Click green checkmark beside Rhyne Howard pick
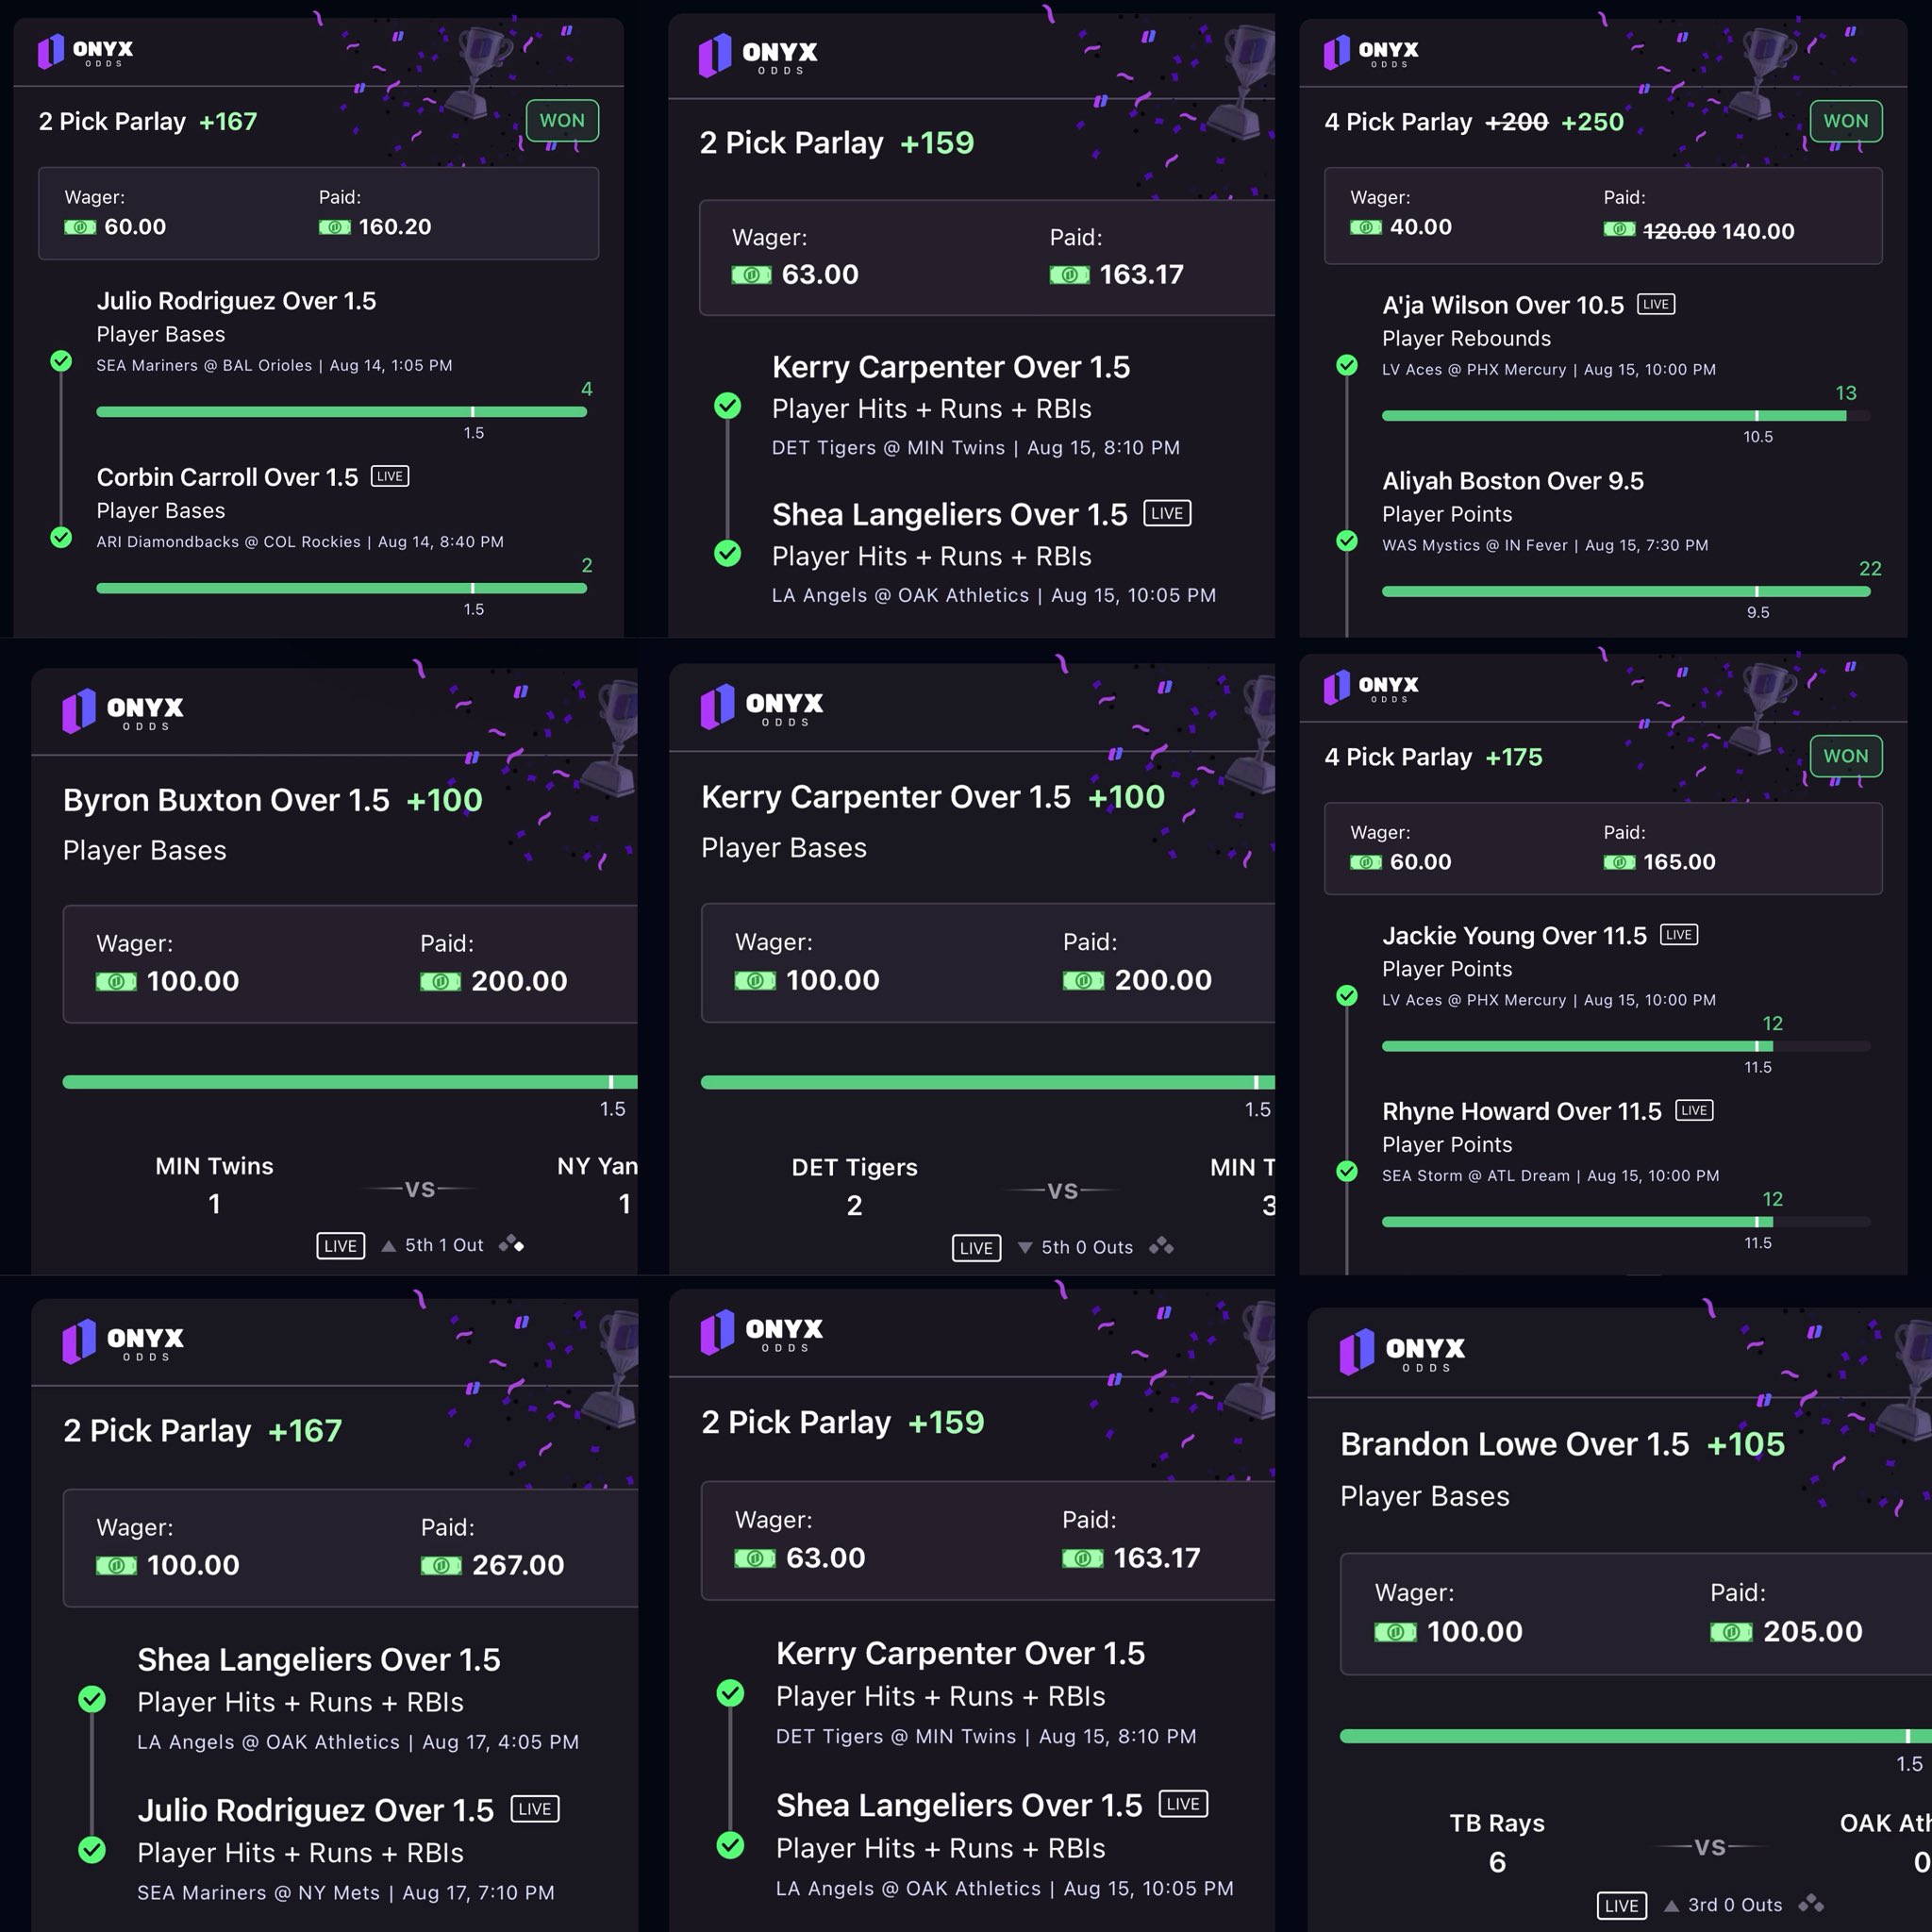Image resolution: width=1932 pixels, height=1932 pixels. (1347, 1171)
